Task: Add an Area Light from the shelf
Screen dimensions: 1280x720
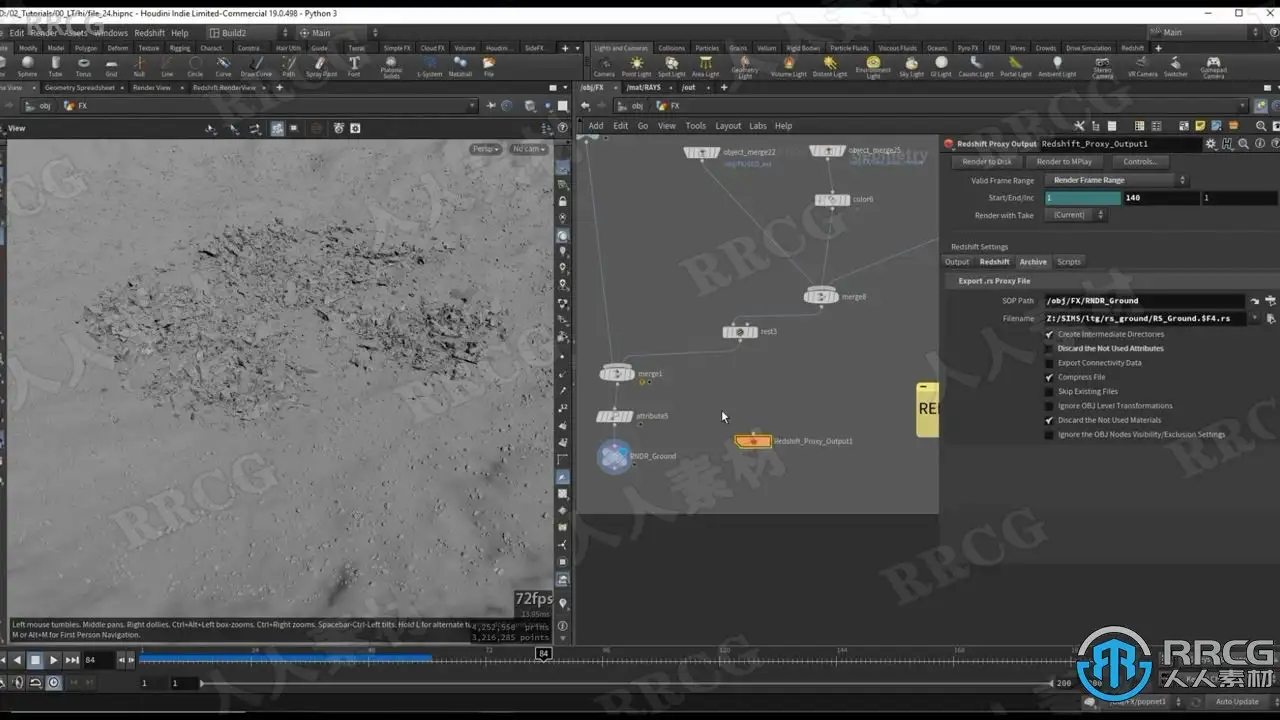Action: tap(705, 66)
